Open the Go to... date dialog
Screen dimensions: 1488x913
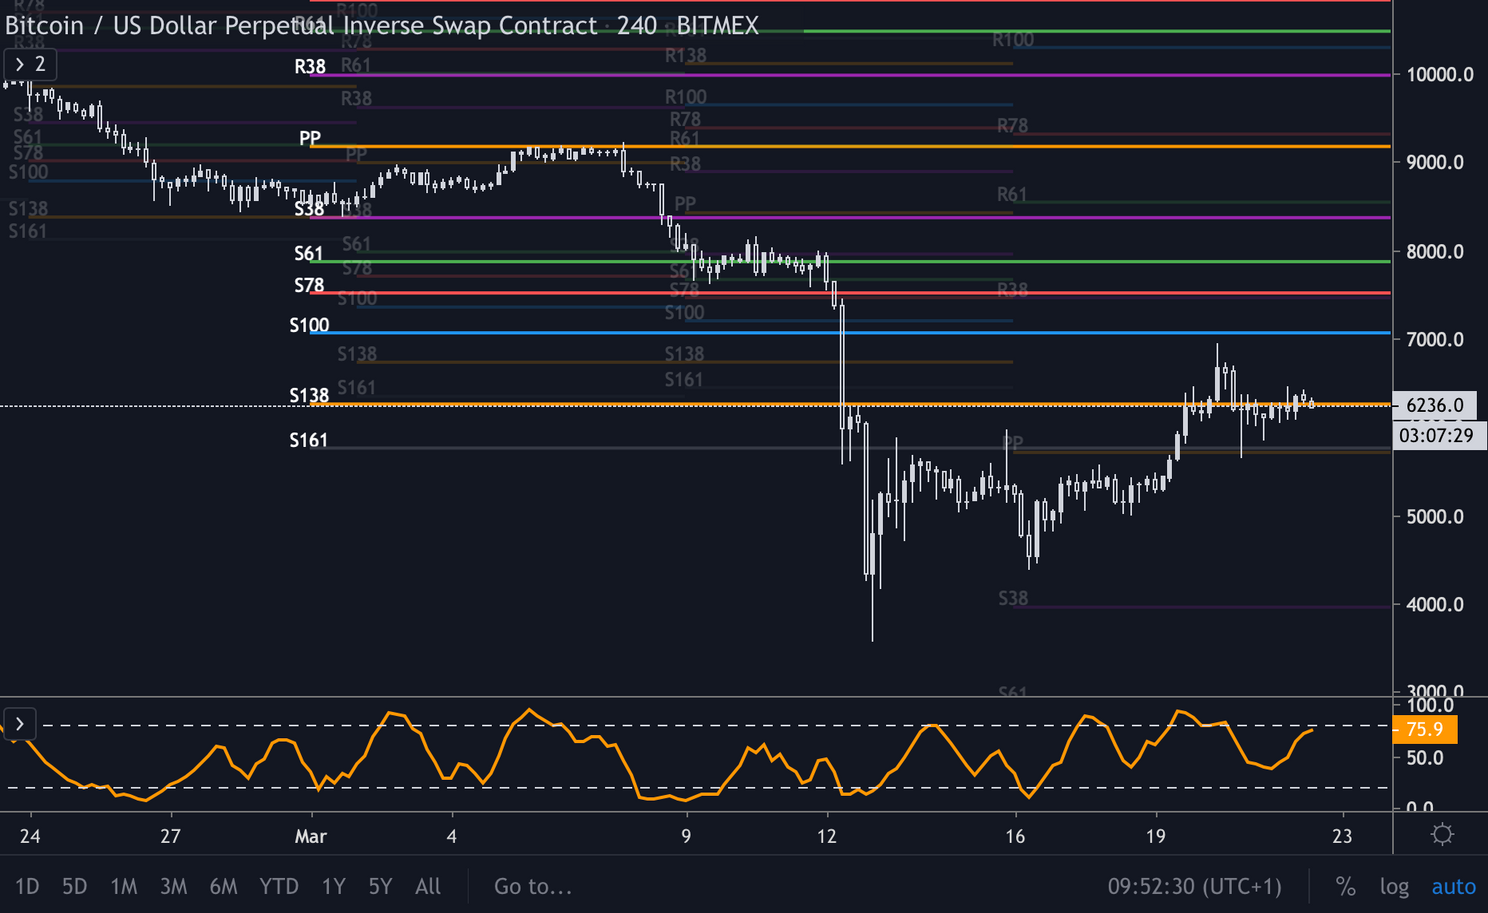tap(533, 886)
